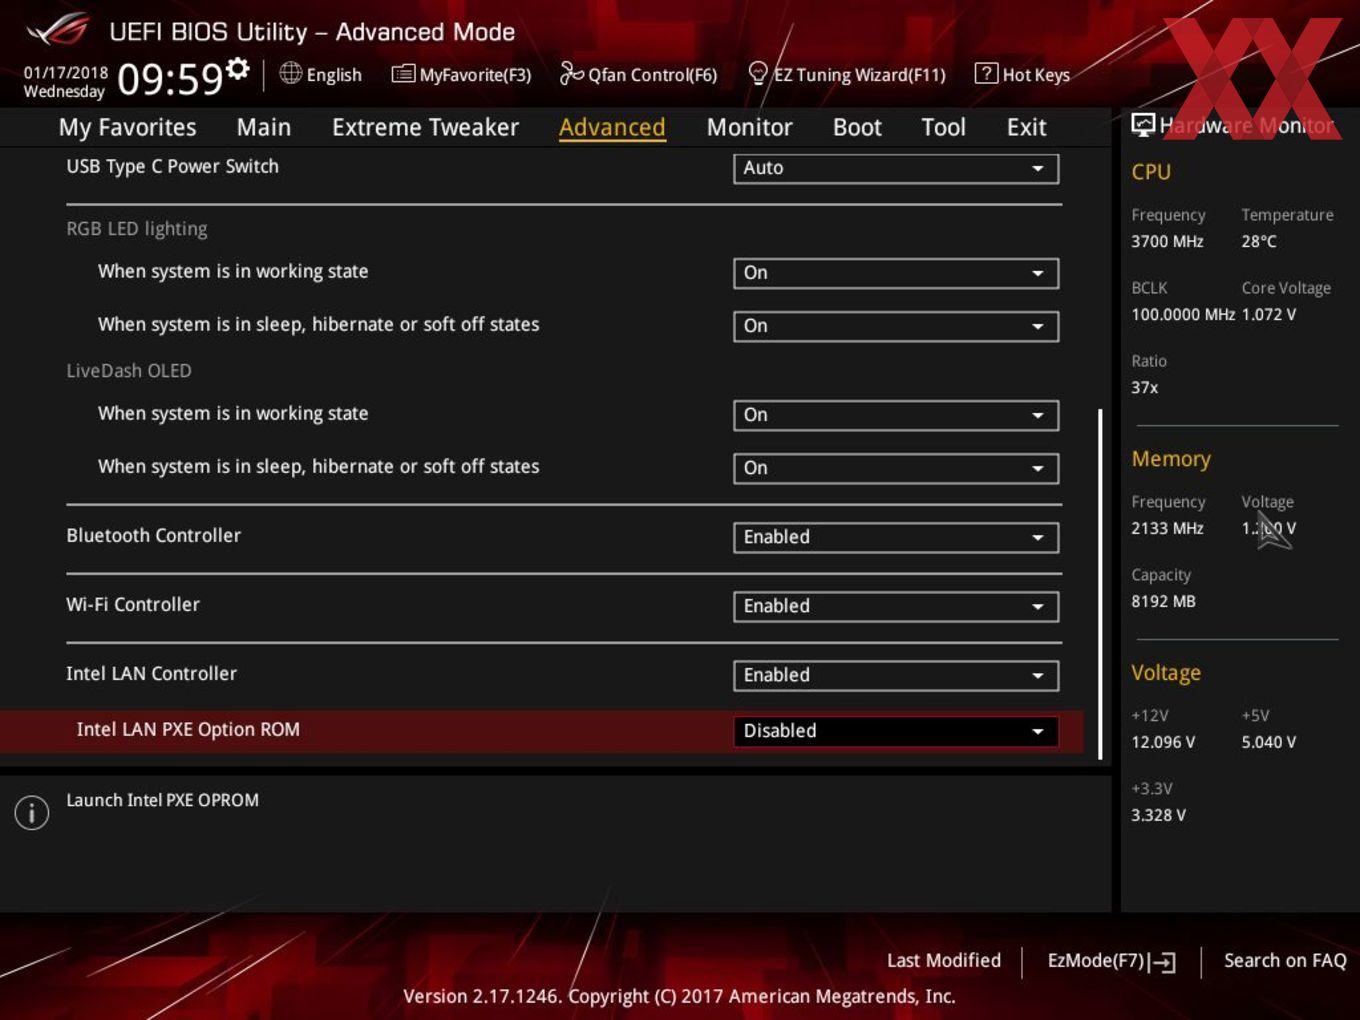The image size is (1360, 1020).
Task: Select Intel LAN PXE Option ROM row
Action: pos(541,731)
